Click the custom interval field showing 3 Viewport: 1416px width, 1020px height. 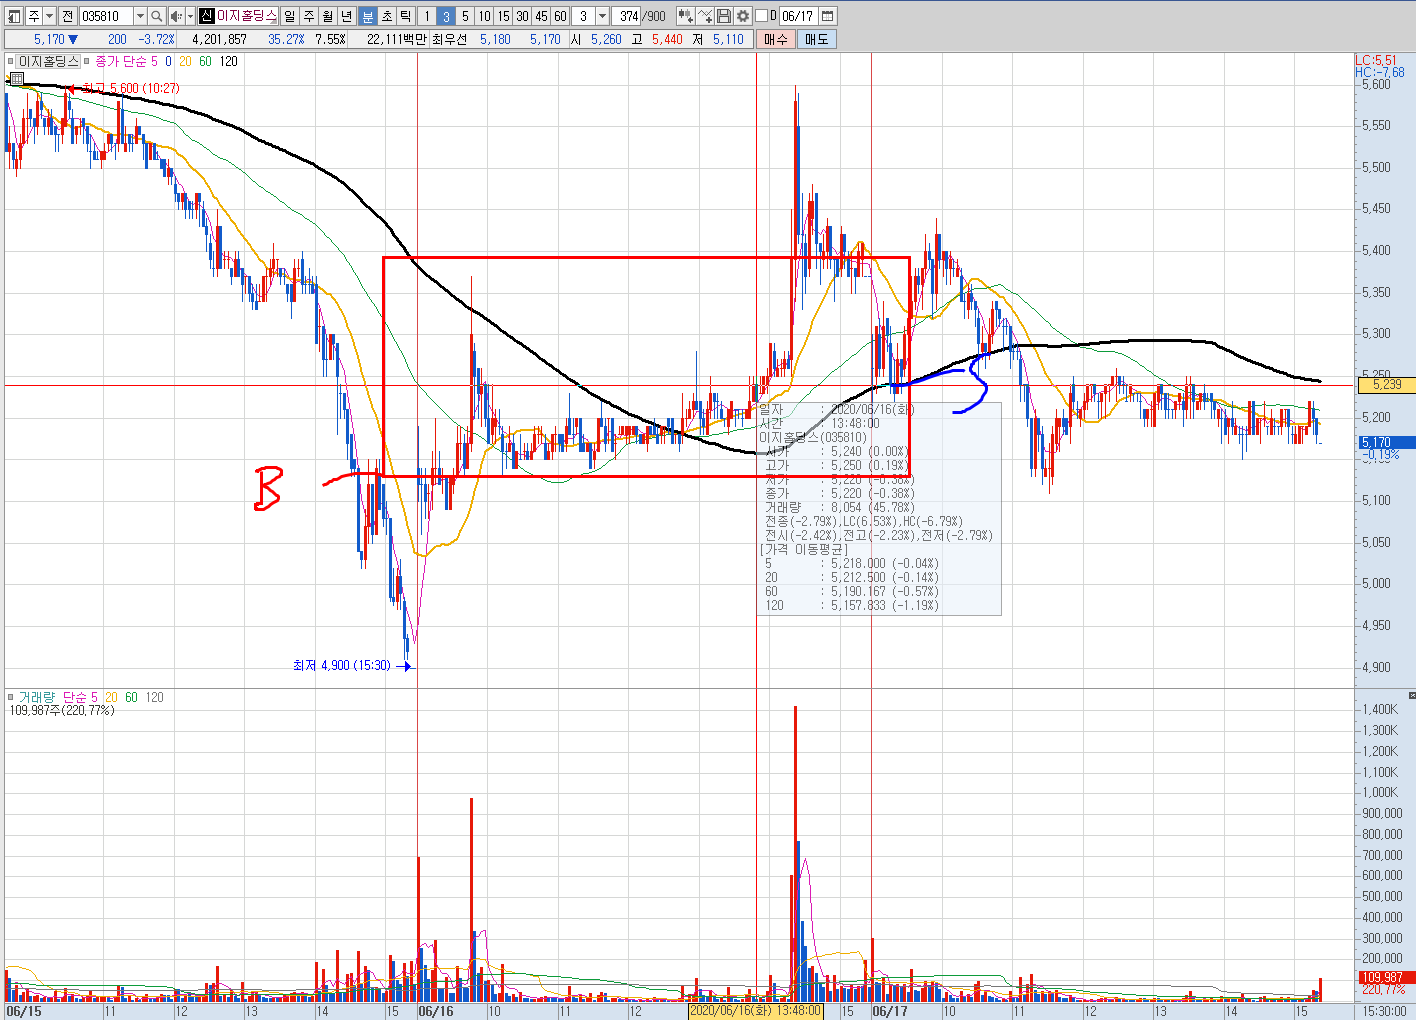click(584, 16)
